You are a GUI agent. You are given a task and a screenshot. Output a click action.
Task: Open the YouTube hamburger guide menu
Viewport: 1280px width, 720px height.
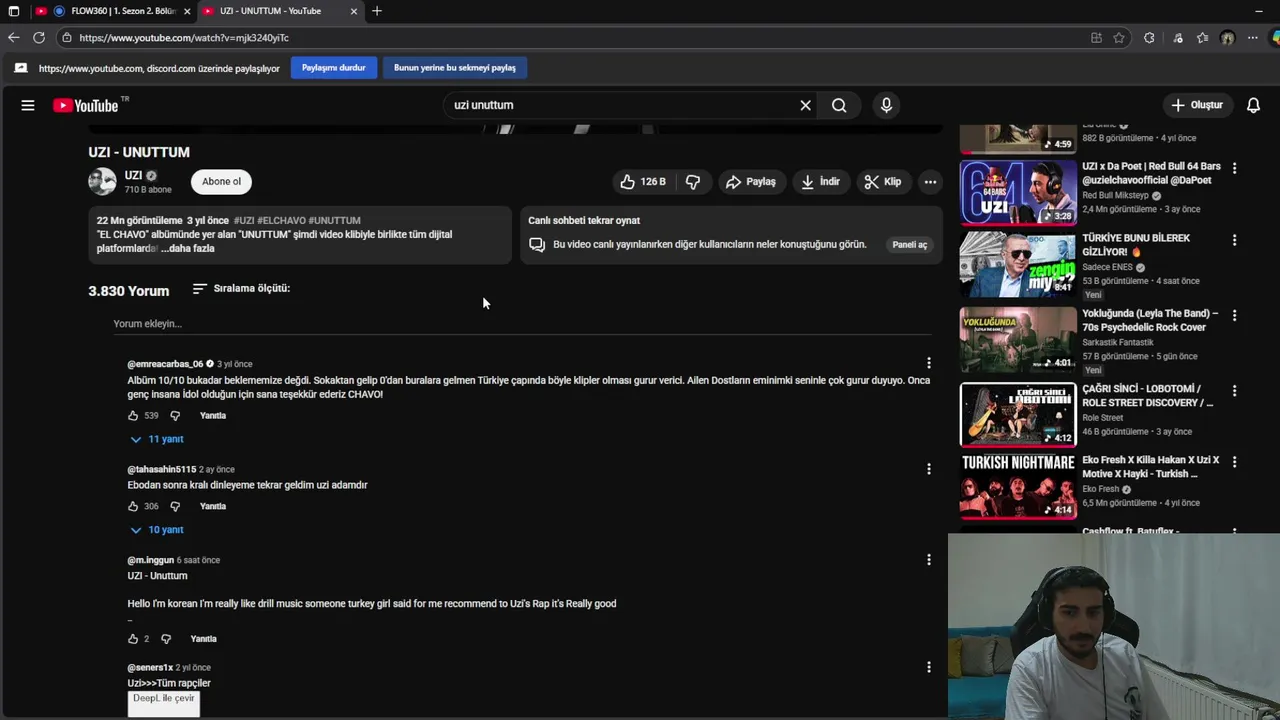(x=28, y=105)
